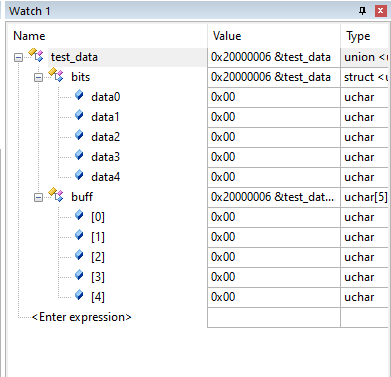Click the data3 member icon
The height and width of the screenshot is (377, 391).
(79, 155)
